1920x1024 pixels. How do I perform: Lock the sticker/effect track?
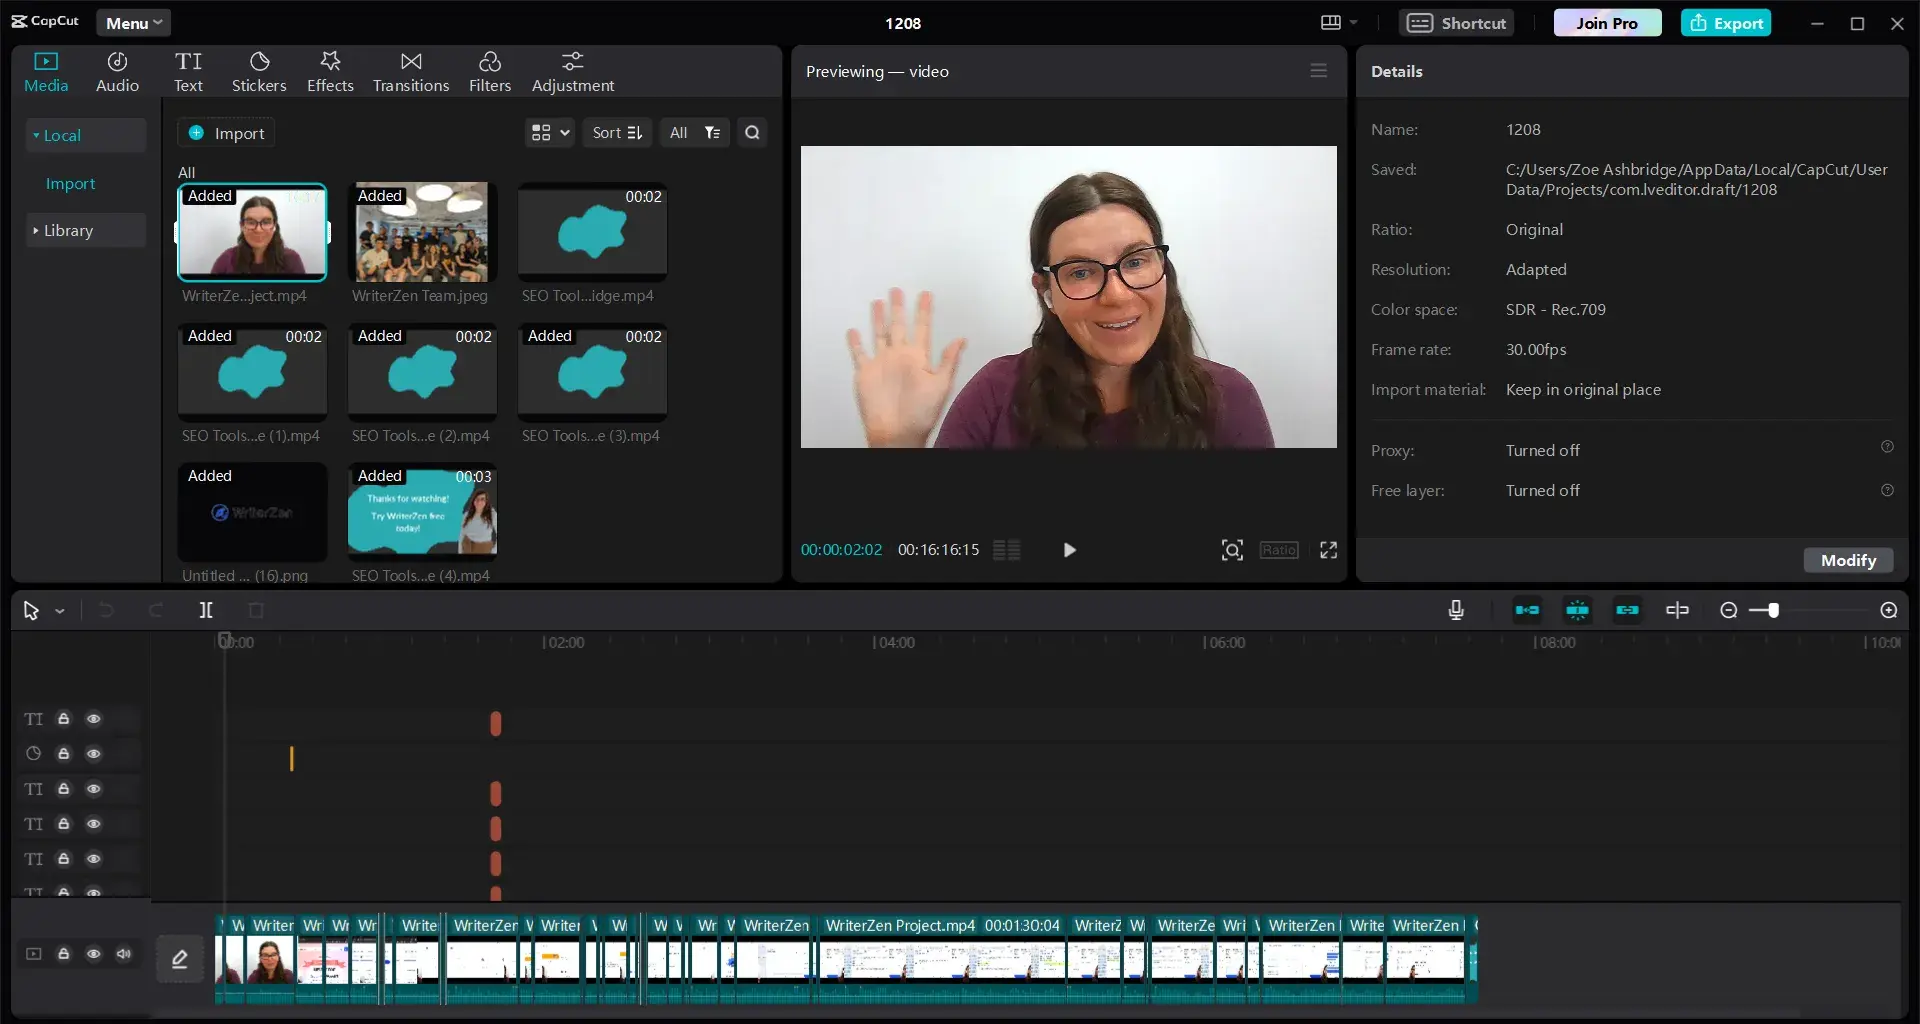[64, 754]
